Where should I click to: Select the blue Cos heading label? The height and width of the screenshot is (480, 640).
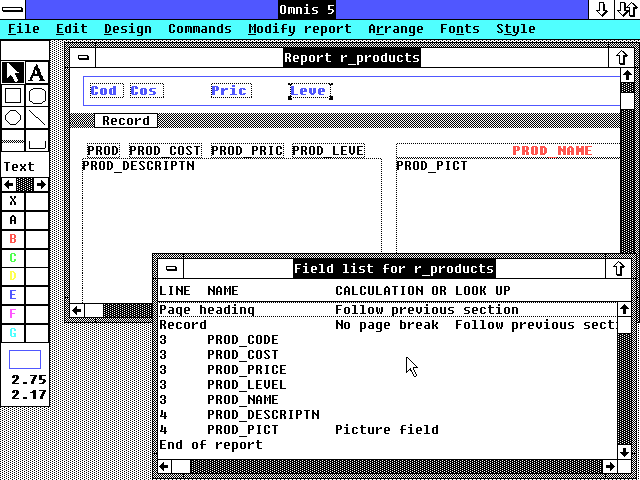click(x=147, y=91)
